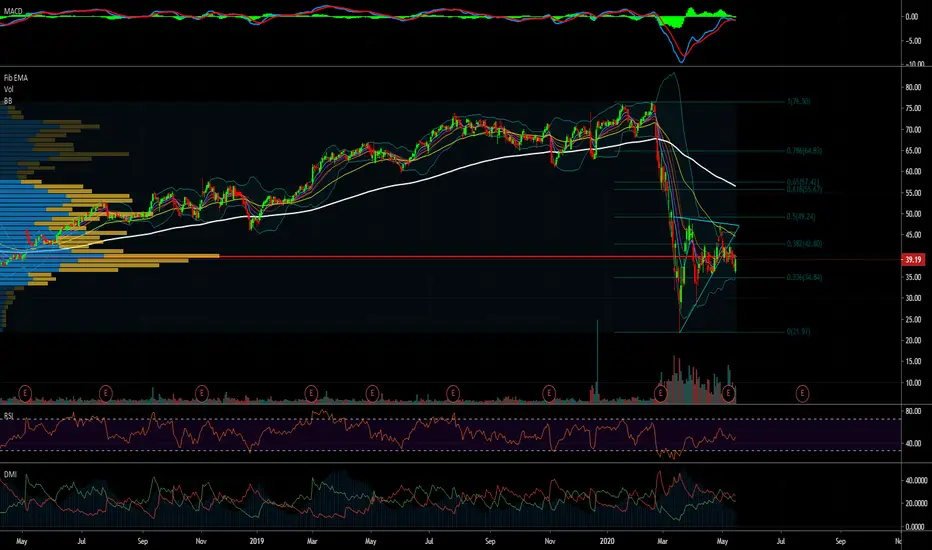The image size is (932, 550).
Task: Click the Fibonacci label 0(21.97)
Action: click(798, 332)
